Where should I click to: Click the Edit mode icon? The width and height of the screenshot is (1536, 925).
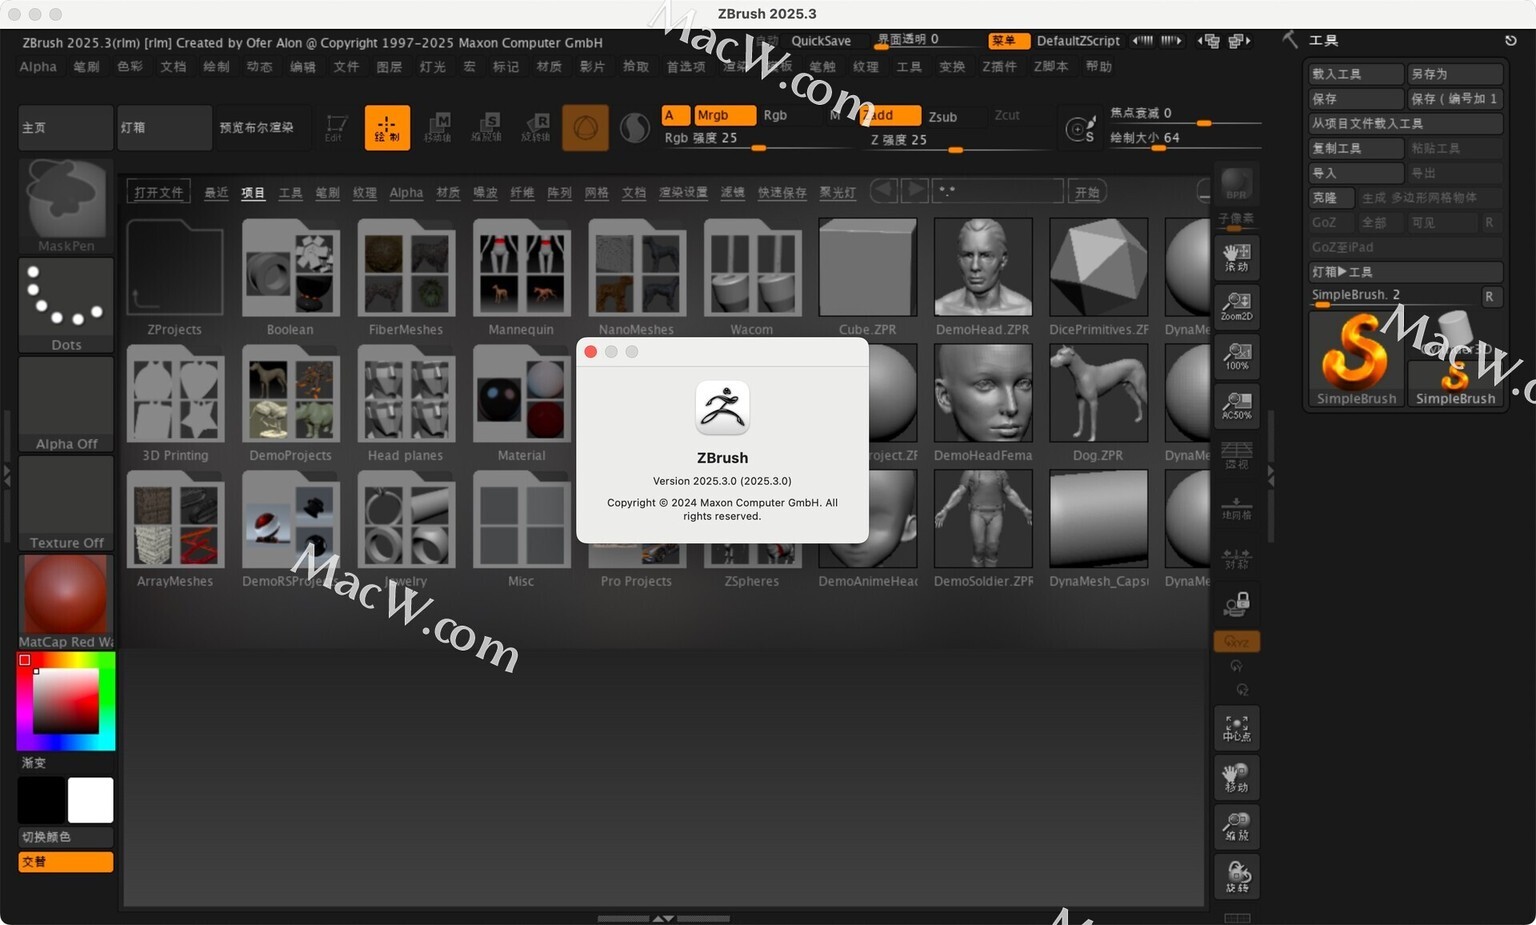tap(336, 128)
